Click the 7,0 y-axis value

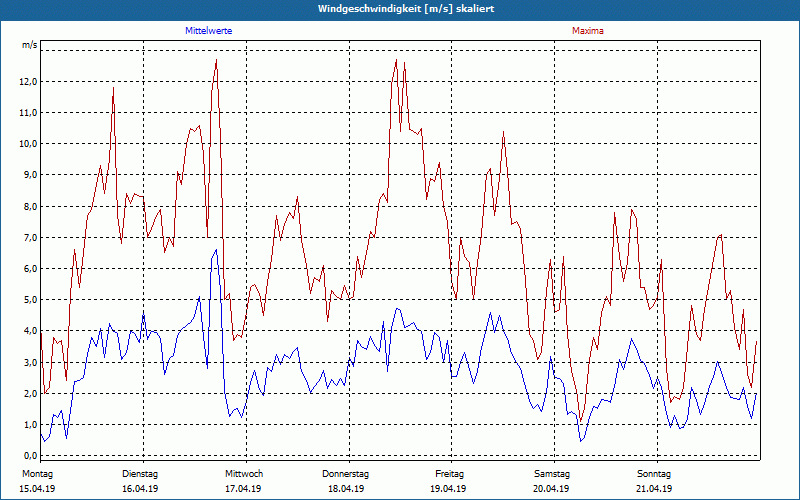pyautogui.click(x=29, y=238)
